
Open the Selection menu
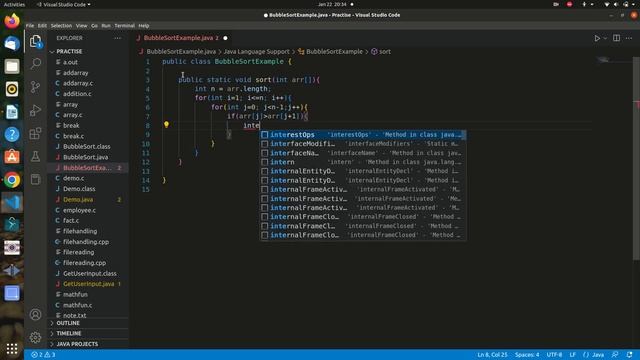[61, 25]
